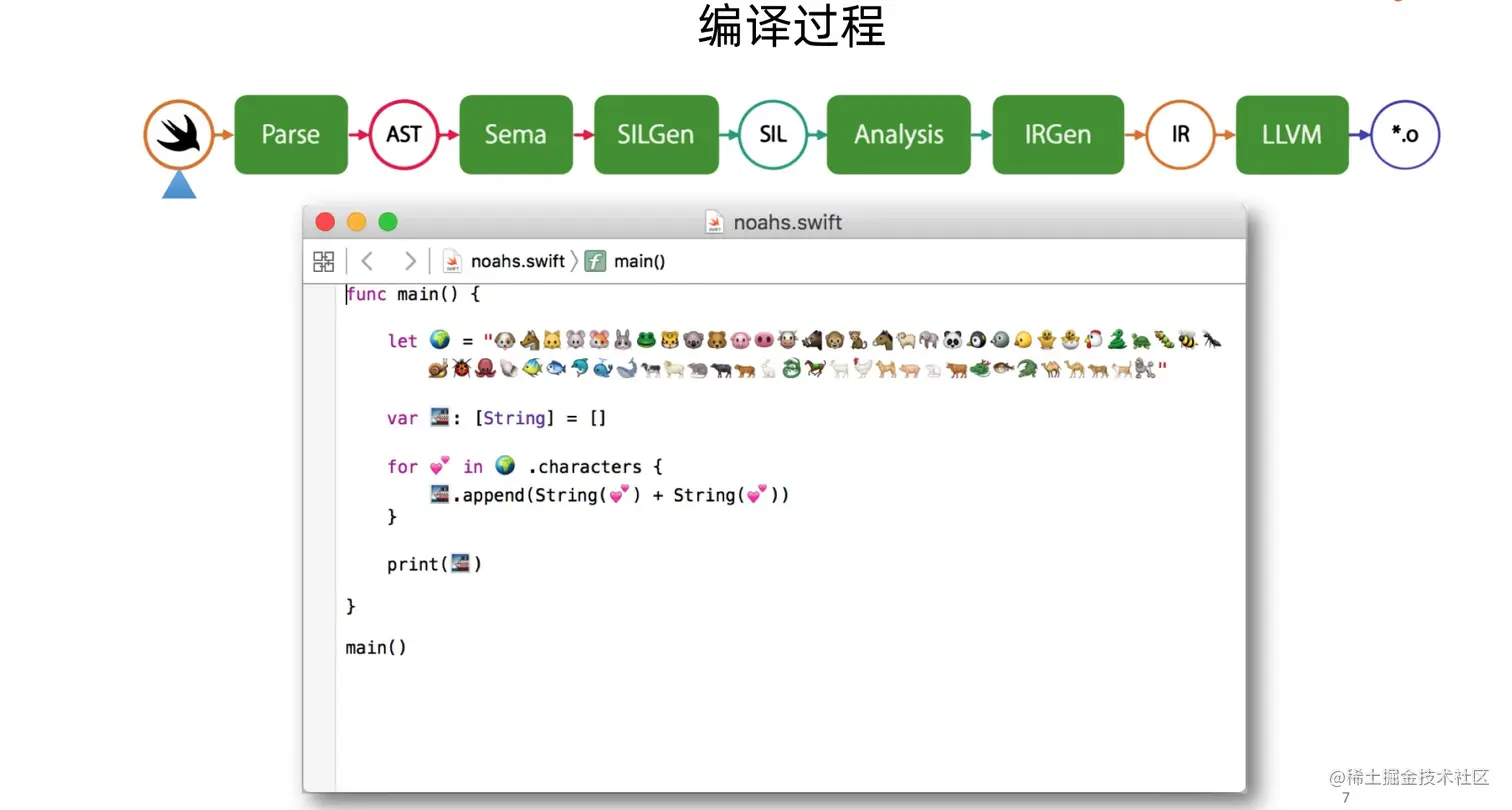Go back with the left chevron

pos(367,262)
